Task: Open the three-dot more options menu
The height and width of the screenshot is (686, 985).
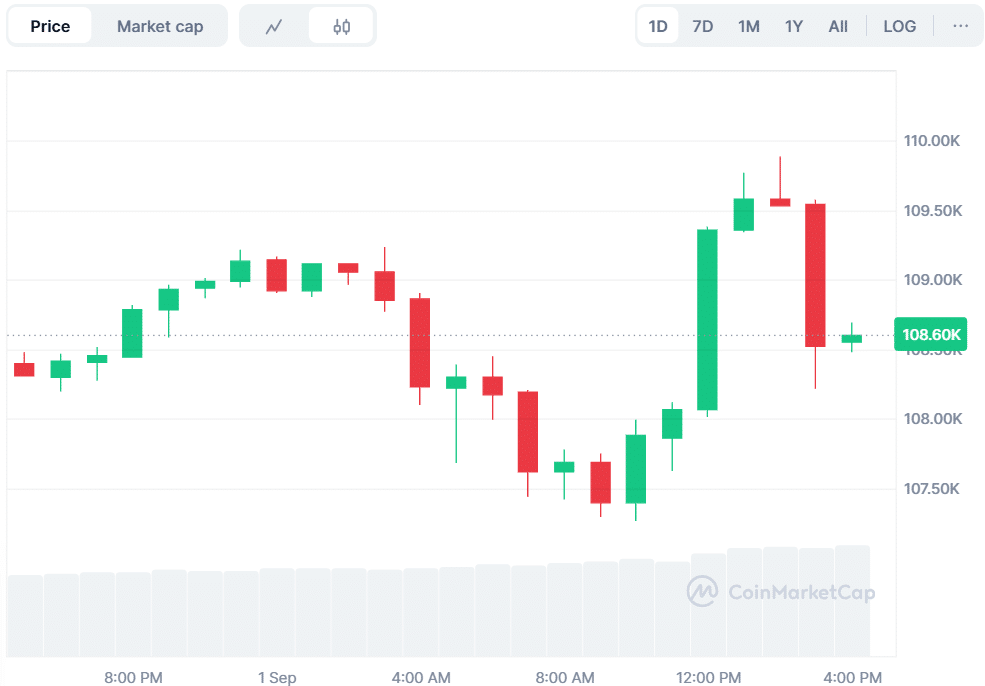Action: tap(961, 26)
